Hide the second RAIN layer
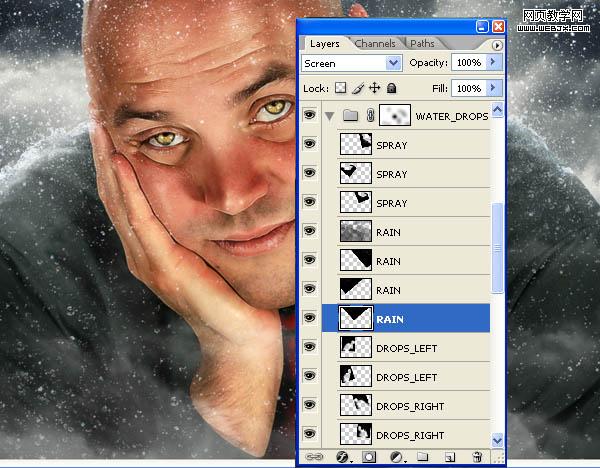This screenshot has height=468, width=600. click(310, 260)
